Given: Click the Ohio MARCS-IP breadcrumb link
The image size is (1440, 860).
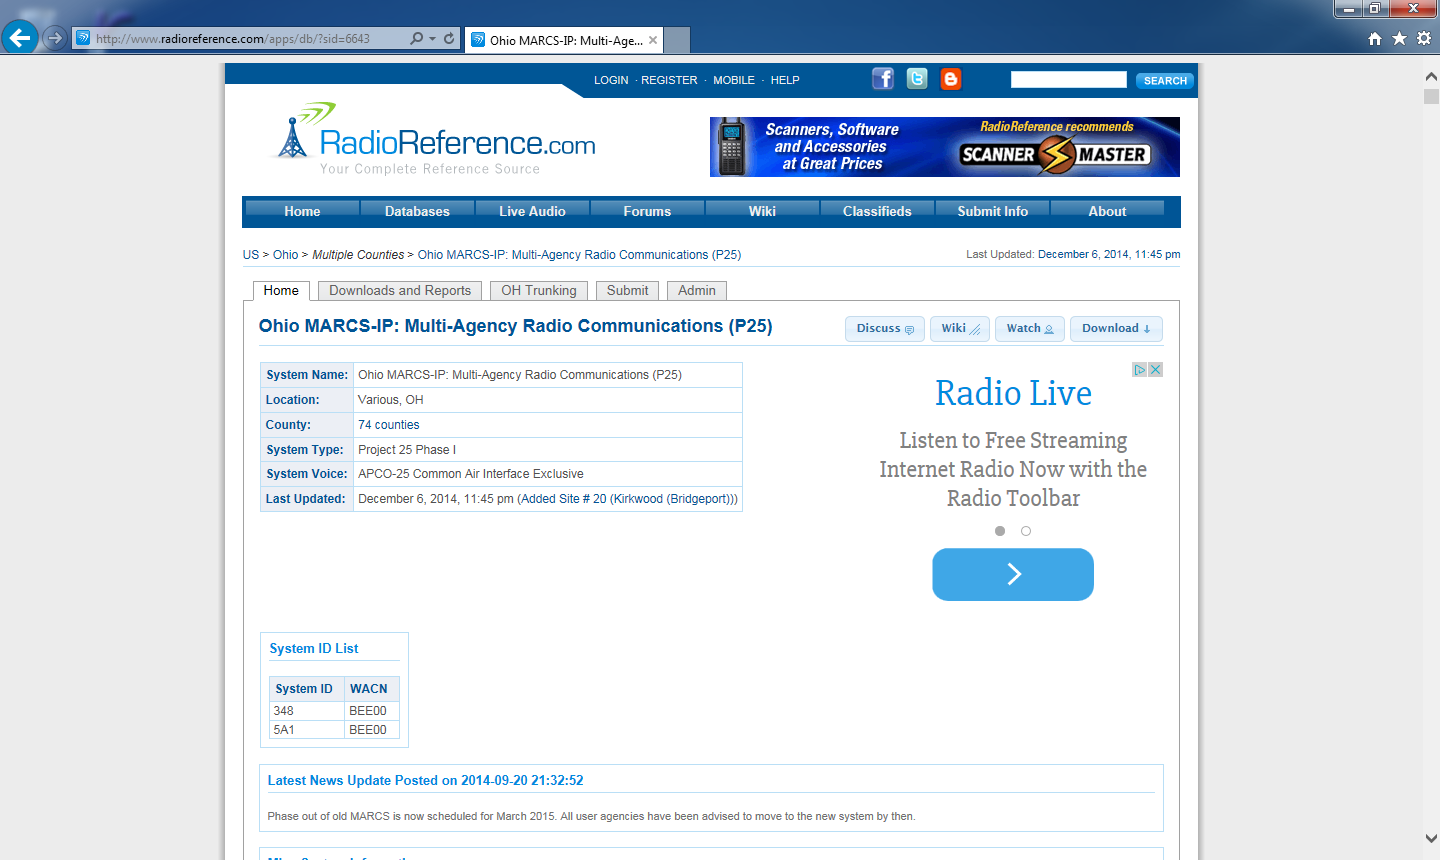Looking at the screenshot, I should coord(579,255).
